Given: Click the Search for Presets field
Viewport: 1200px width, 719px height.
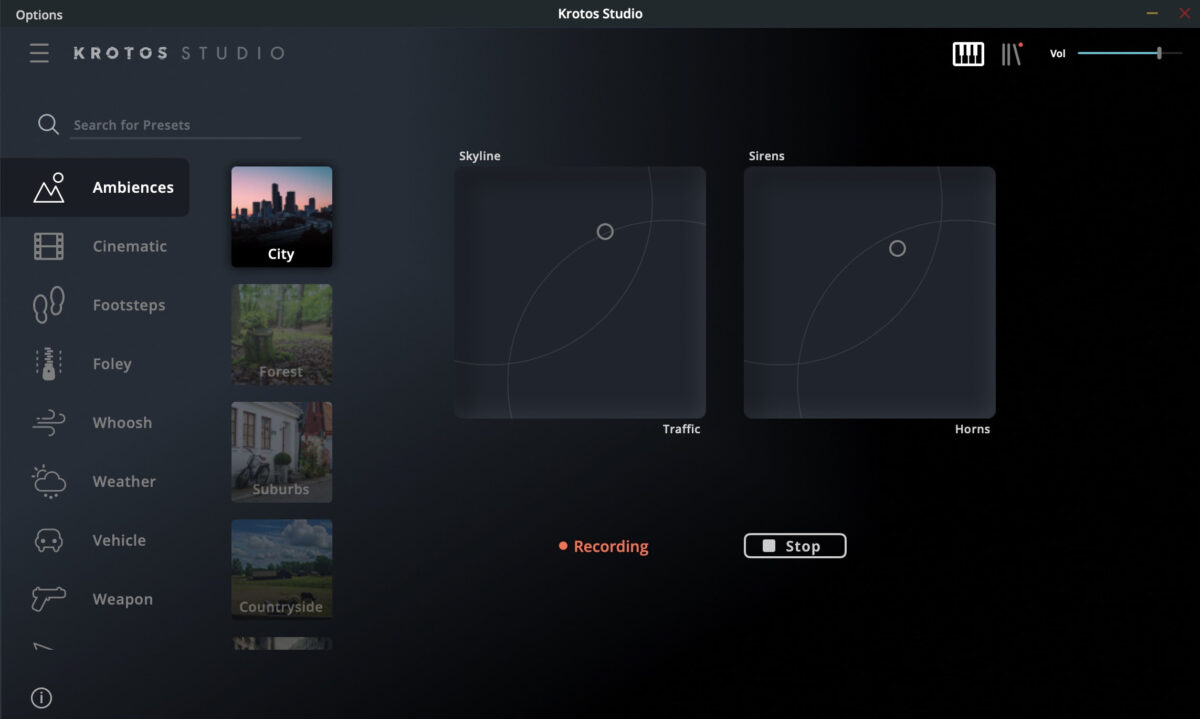Looking at the screenshot, I should (x=185, y=125).
